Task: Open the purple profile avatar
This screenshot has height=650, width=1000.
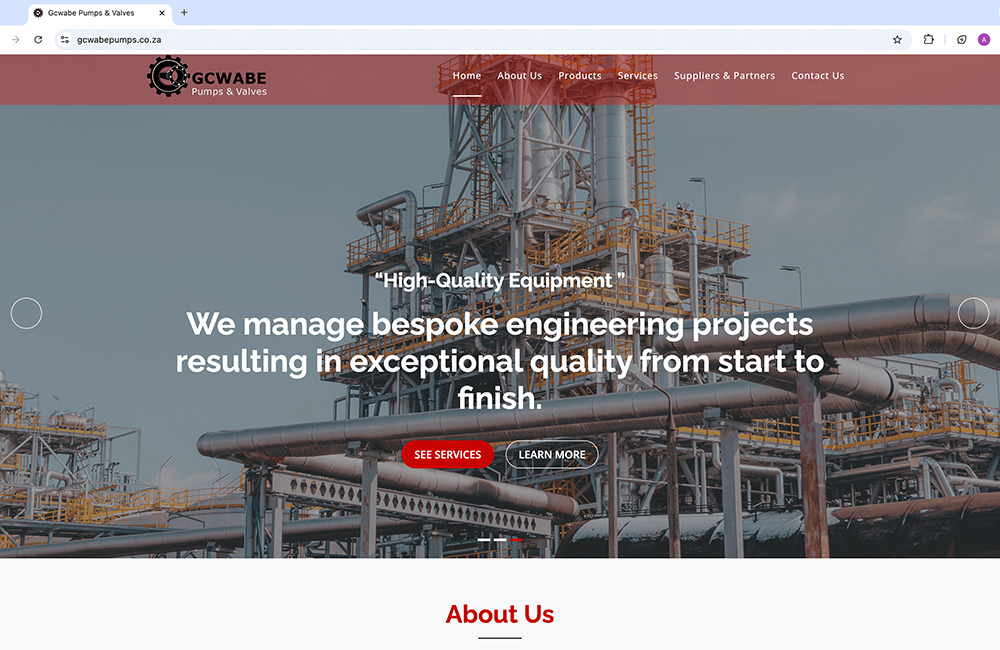Action: pos(984,40)
